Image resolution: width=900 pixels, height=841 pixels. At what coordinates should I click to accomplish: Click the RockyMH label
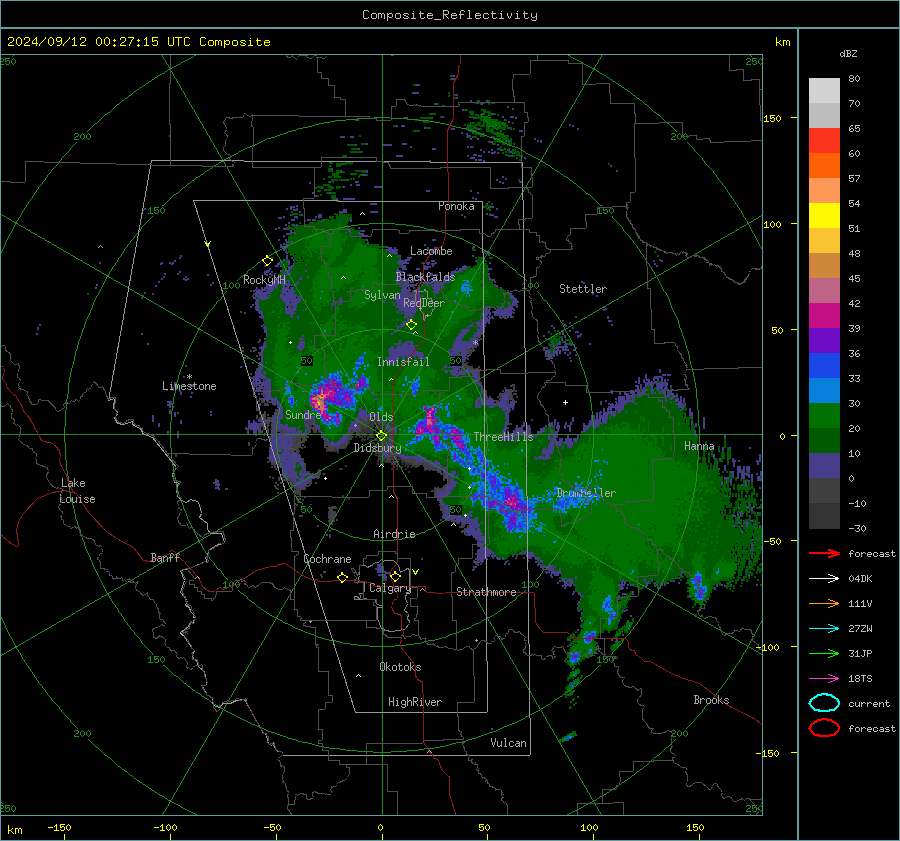pos(264,280)
